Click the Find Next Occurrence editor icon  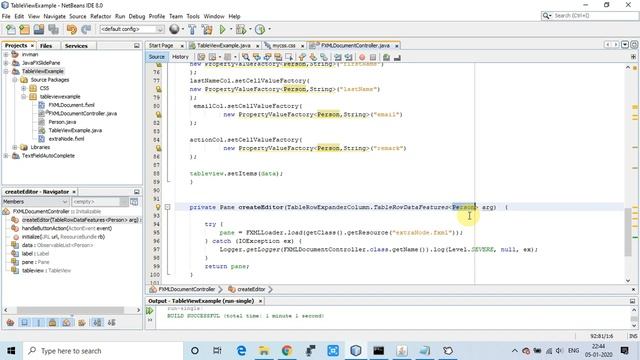click(267, 57)
